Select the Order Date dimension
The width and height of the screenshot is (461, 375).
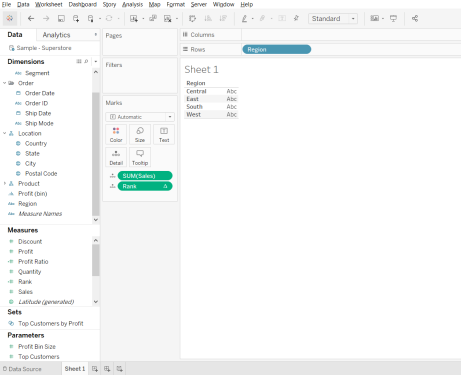[x=40, y=93]
